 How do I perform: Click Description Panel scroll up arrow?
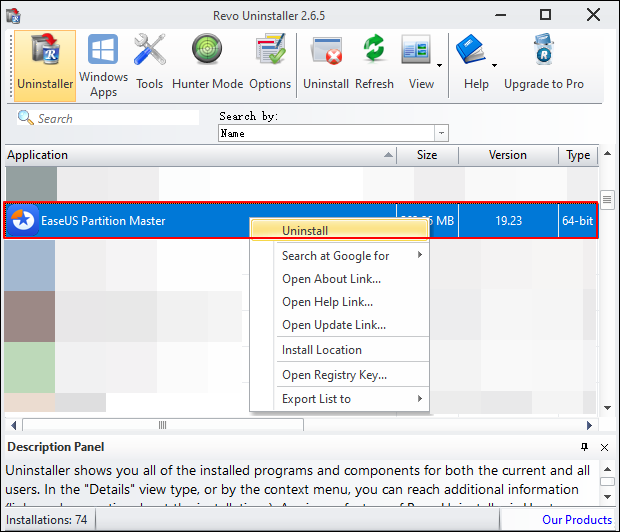click(607, 469)
